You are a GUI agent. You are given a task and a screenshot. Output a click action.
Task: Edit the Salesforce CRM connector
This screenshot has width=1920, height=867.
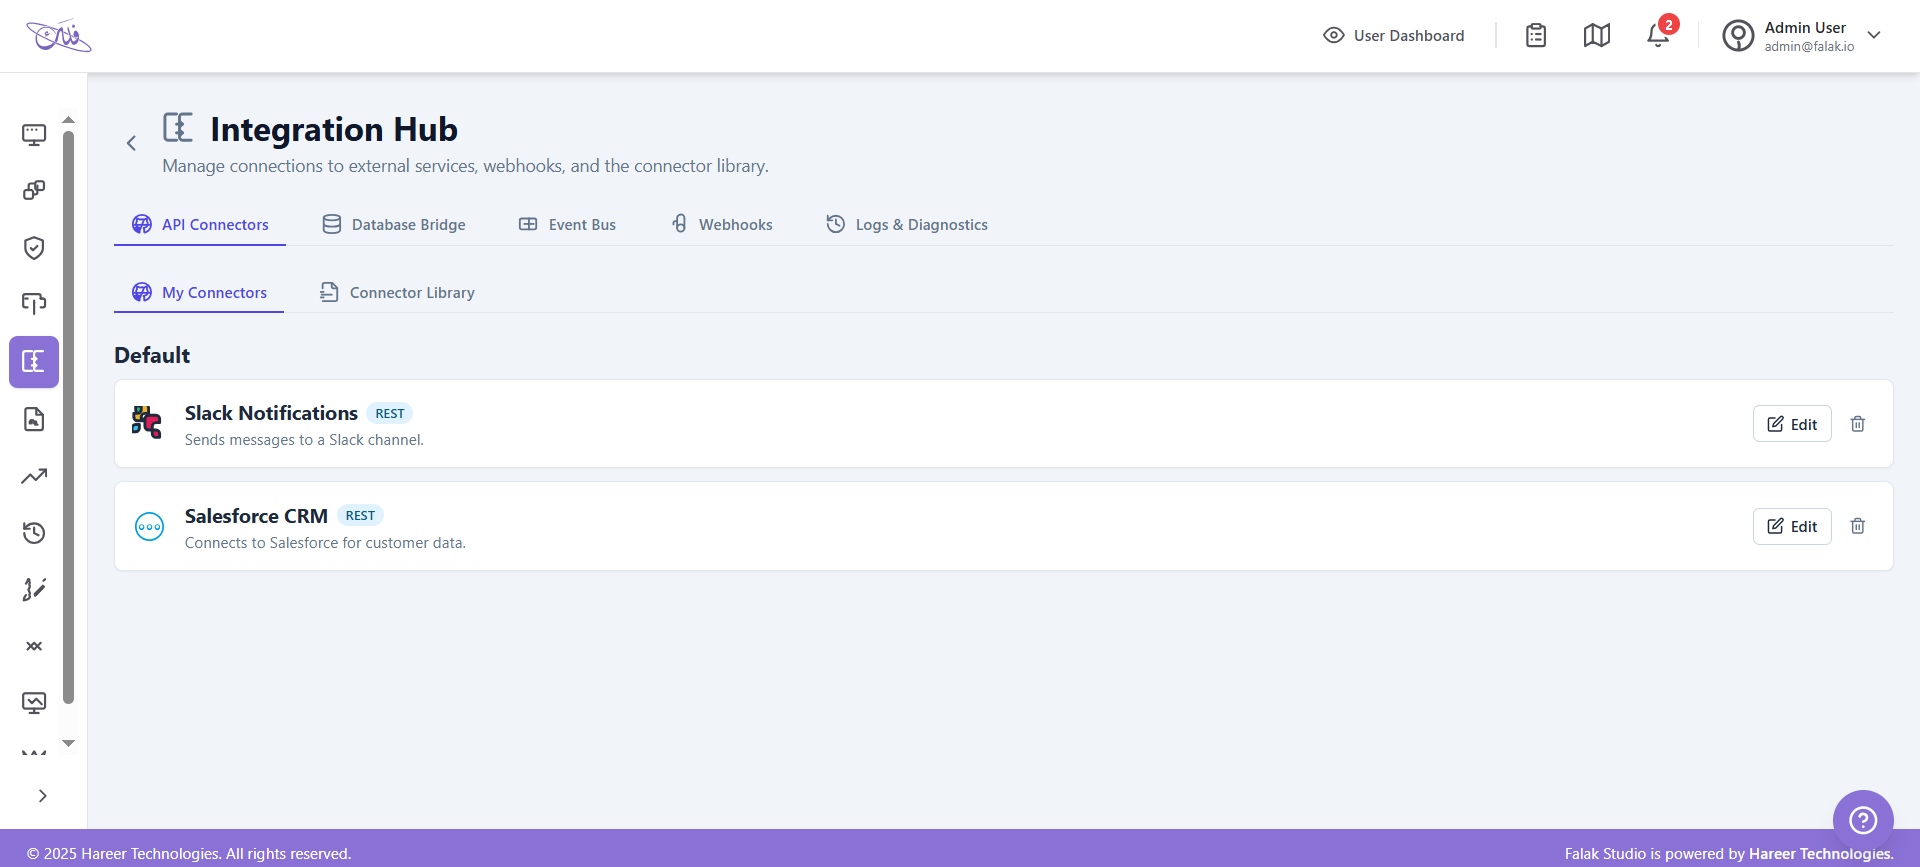point(1791,526)
